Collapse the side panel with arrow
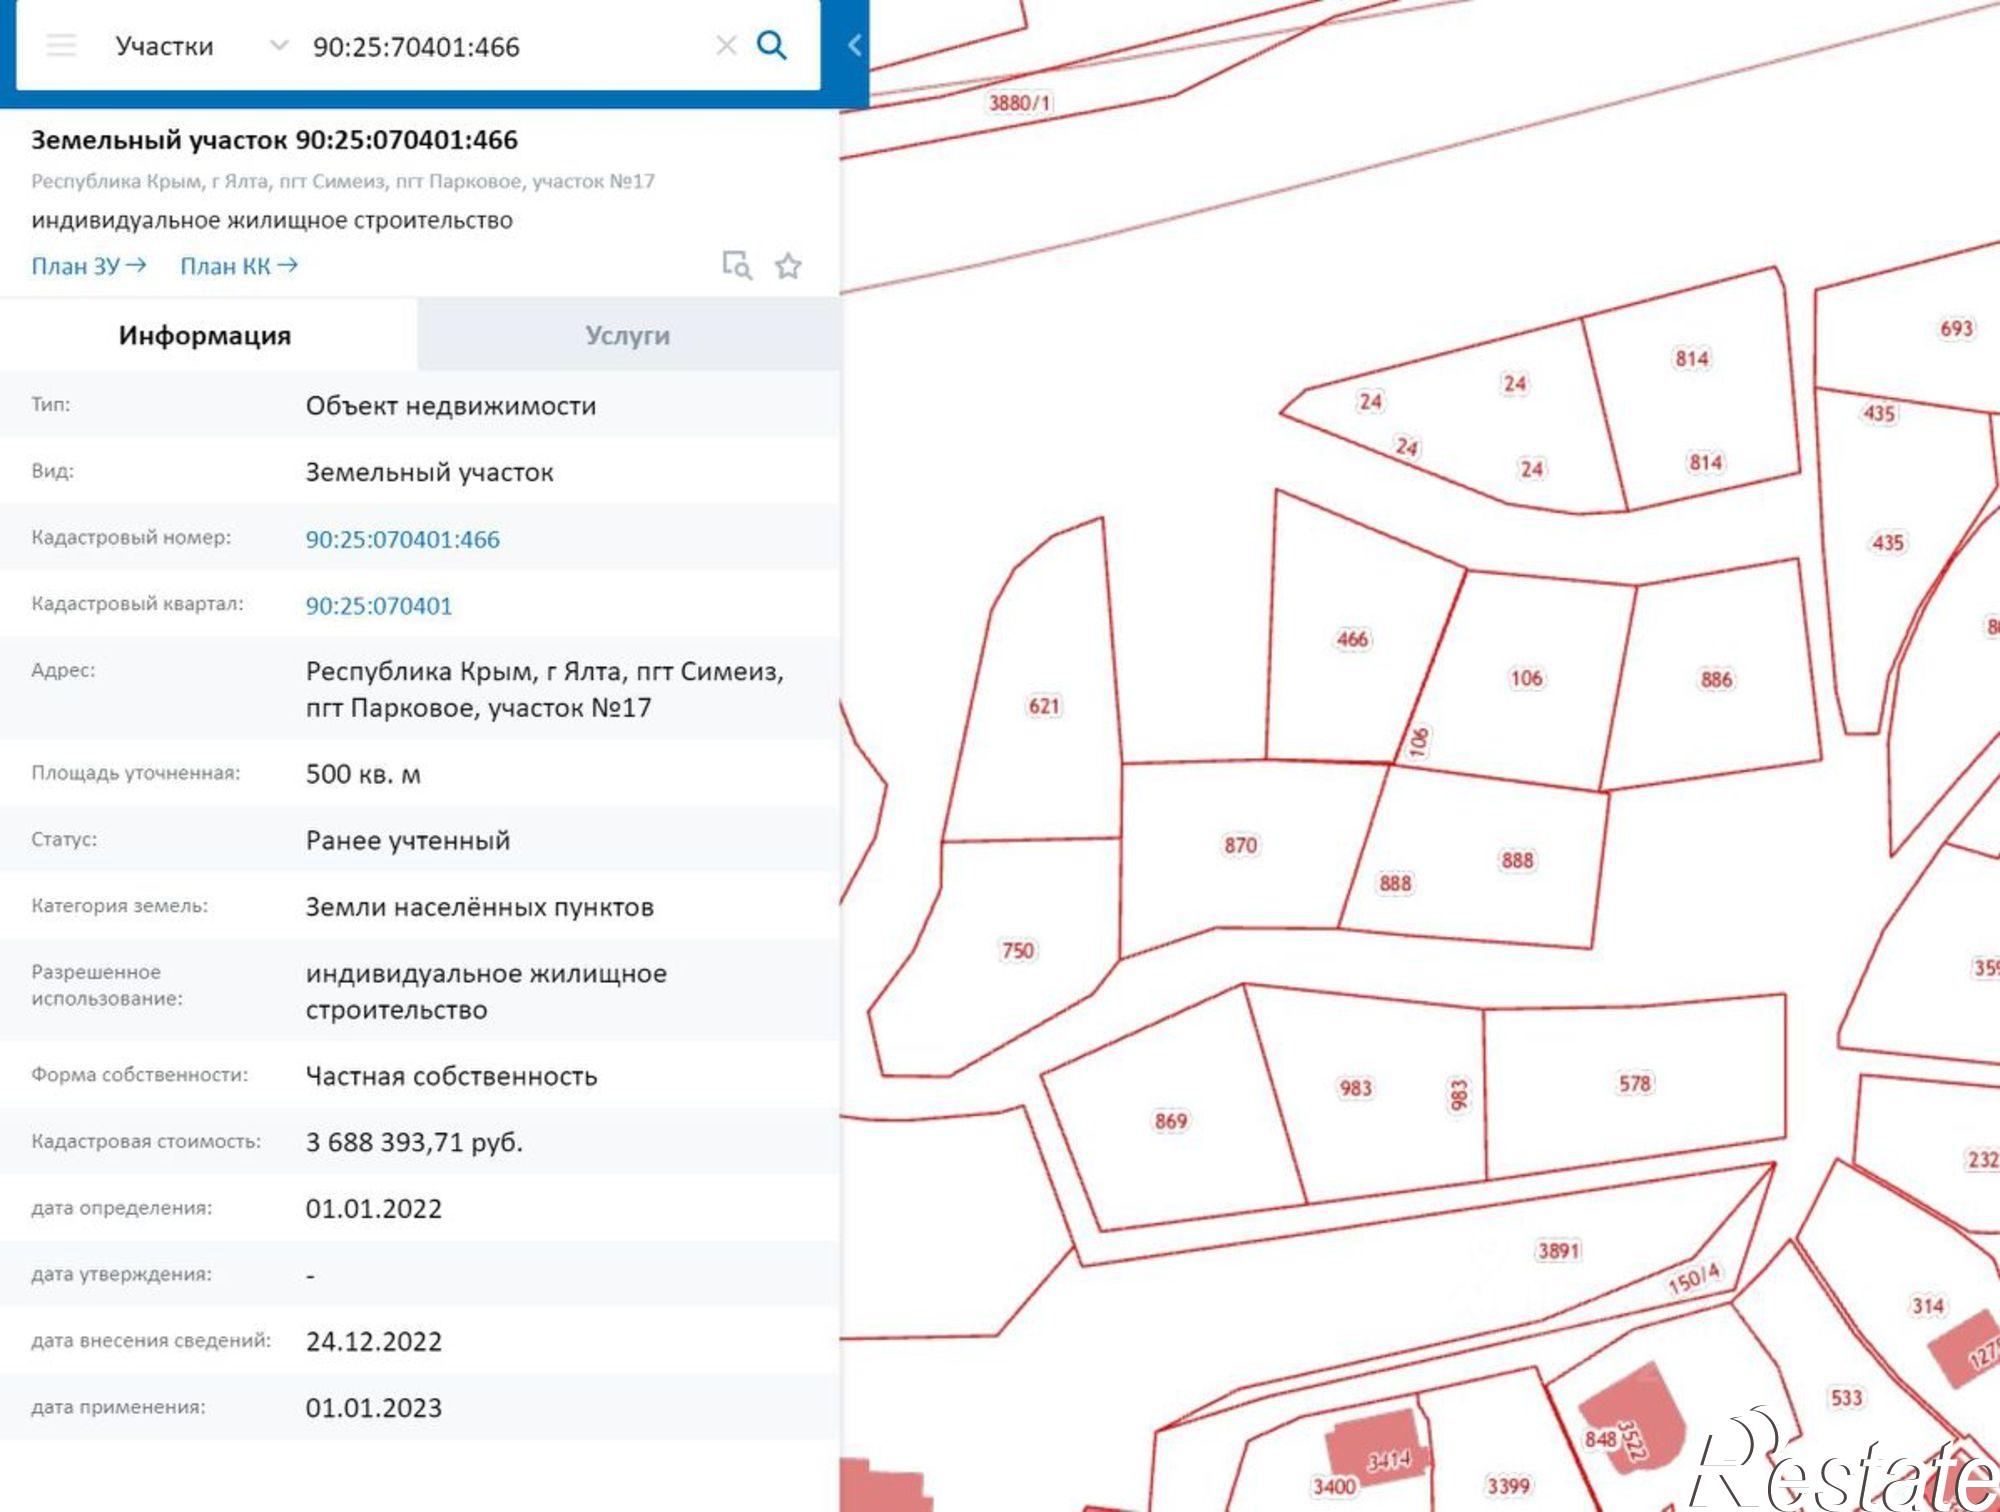The image size is (2000, 1512). pos(854,45)
